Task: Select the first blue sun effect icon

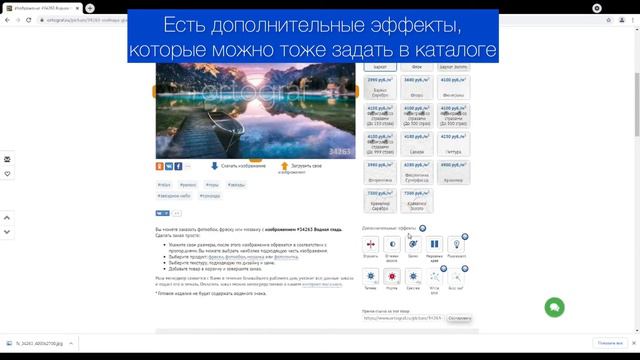Action: point(371,276)
